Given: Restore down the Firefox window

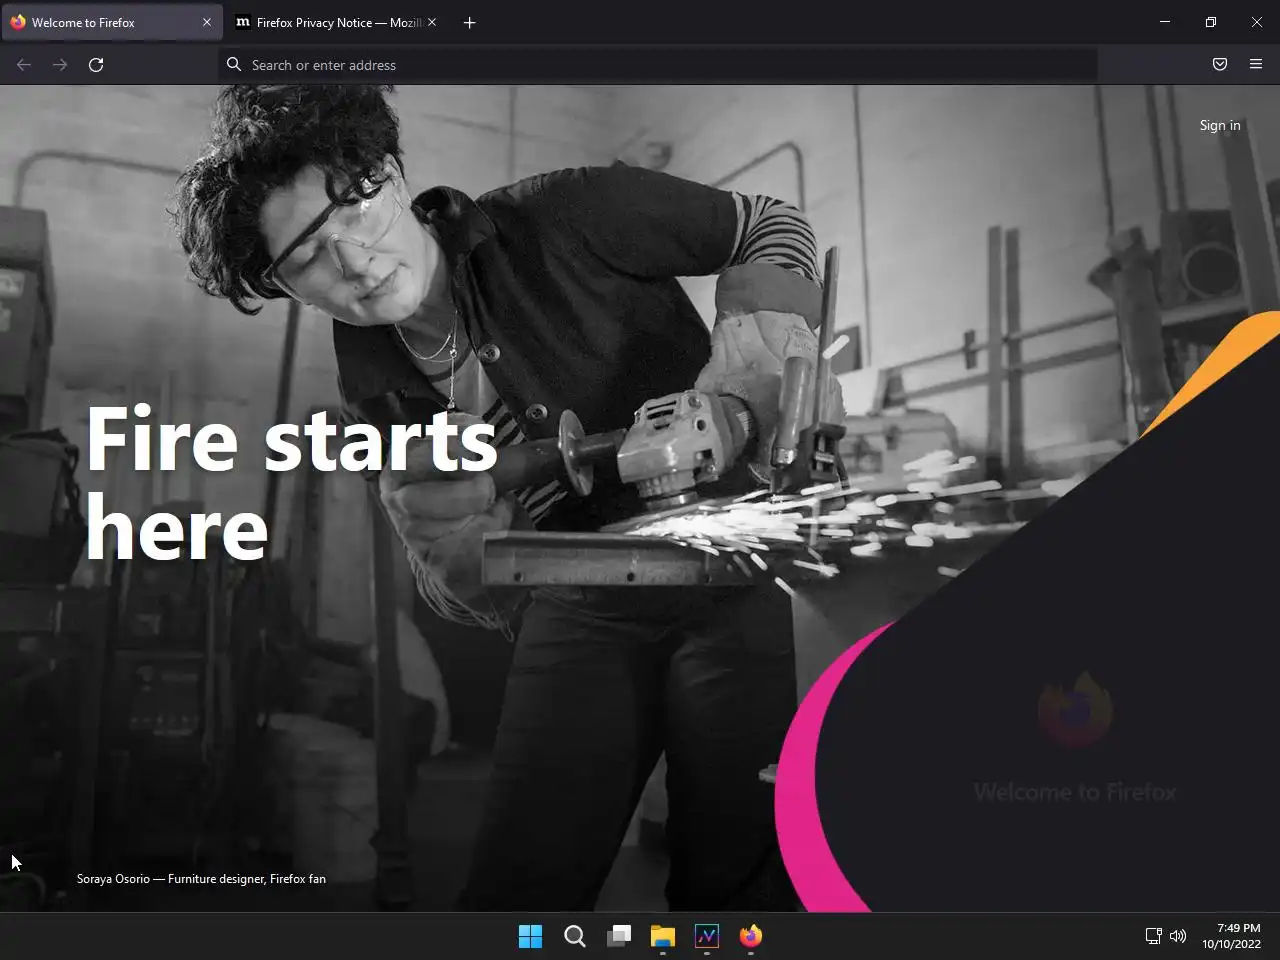Looking at the screenshot, I should click(x=1211, y=22).
